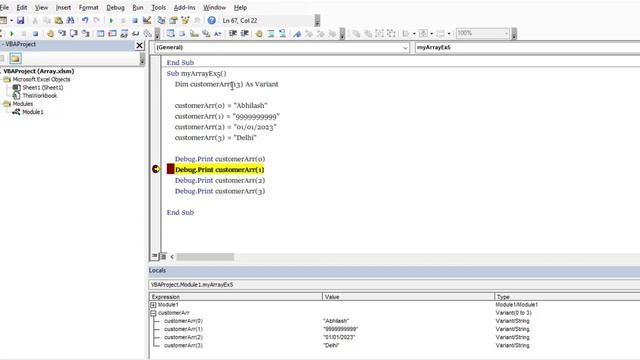Comment Block icon in Edit toolbar
This screenshot has height=360, width=640.
[271, 33]
